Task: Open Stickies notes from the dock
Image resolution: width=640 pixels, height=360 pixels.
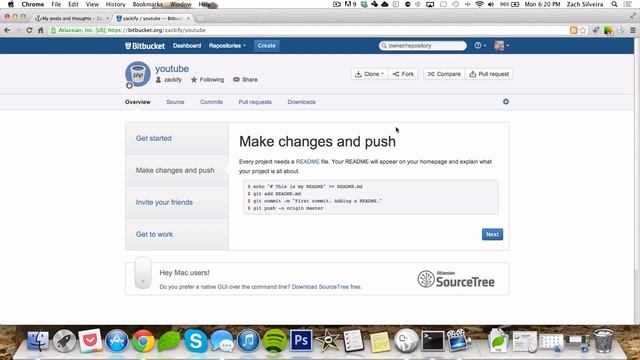Action: (x=380, y=341)
